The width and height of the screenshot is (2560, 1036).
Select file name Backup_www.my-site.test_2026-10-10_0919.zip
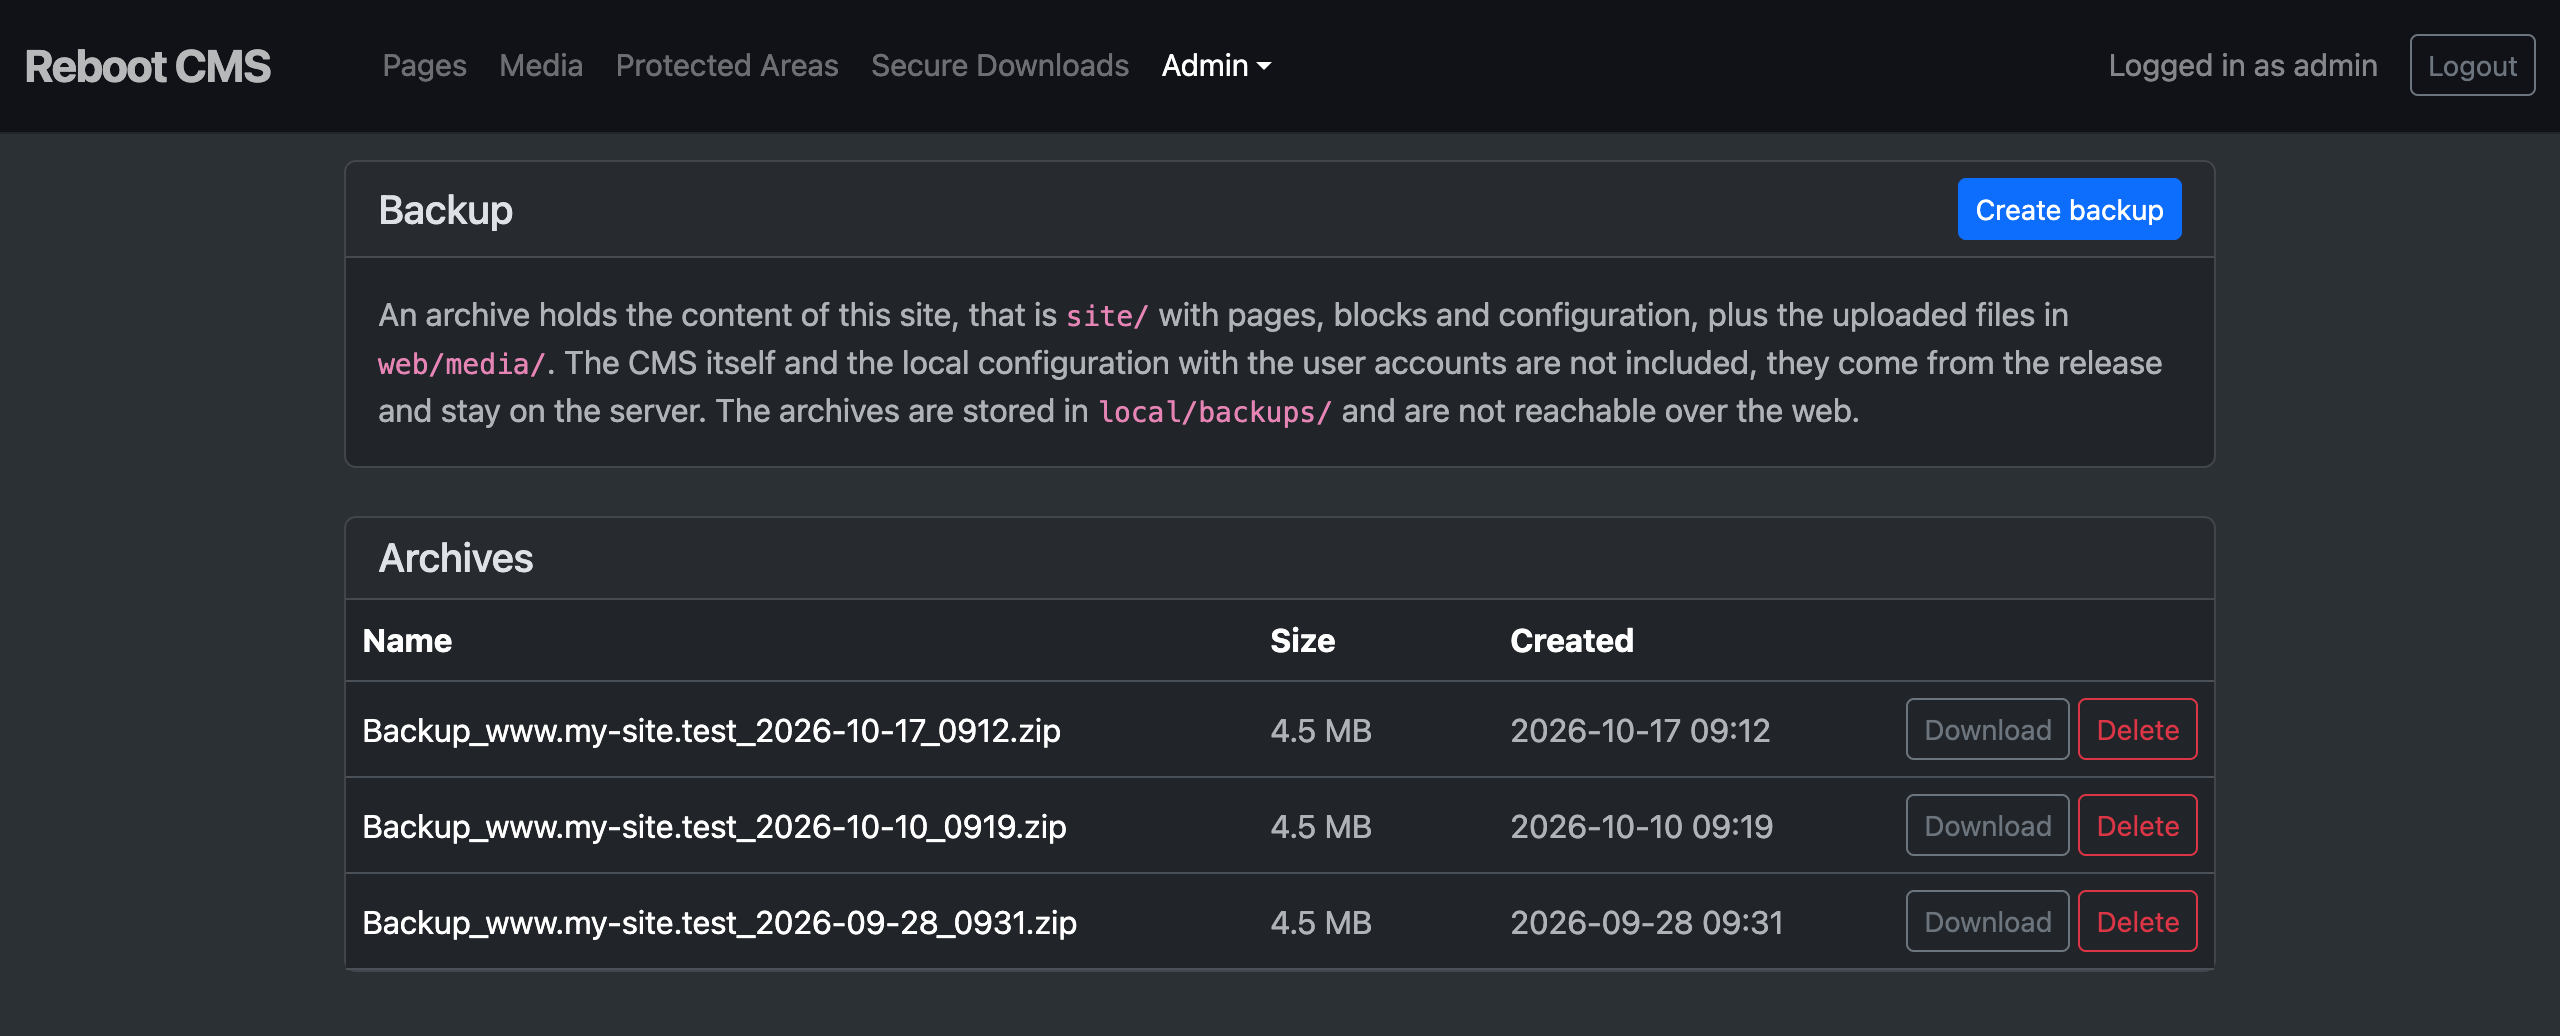click(714, 827)
